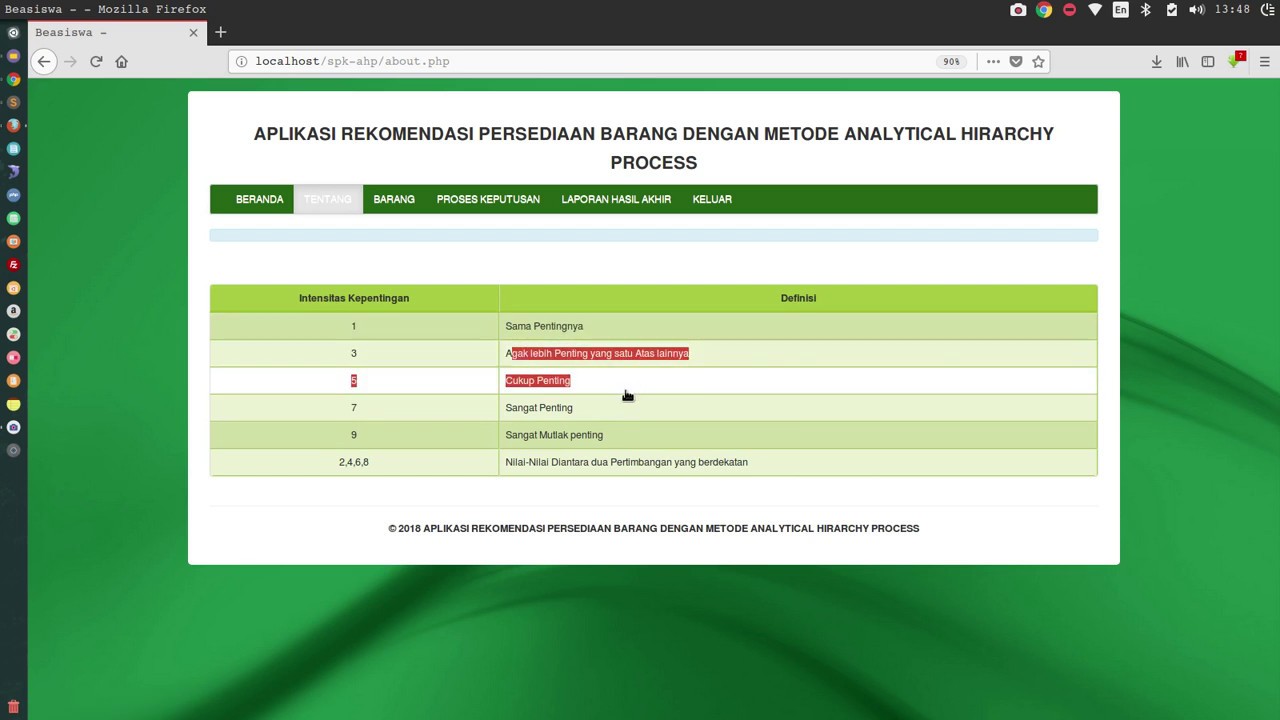Click the intensity value 7 cell

tap(354, 407)
